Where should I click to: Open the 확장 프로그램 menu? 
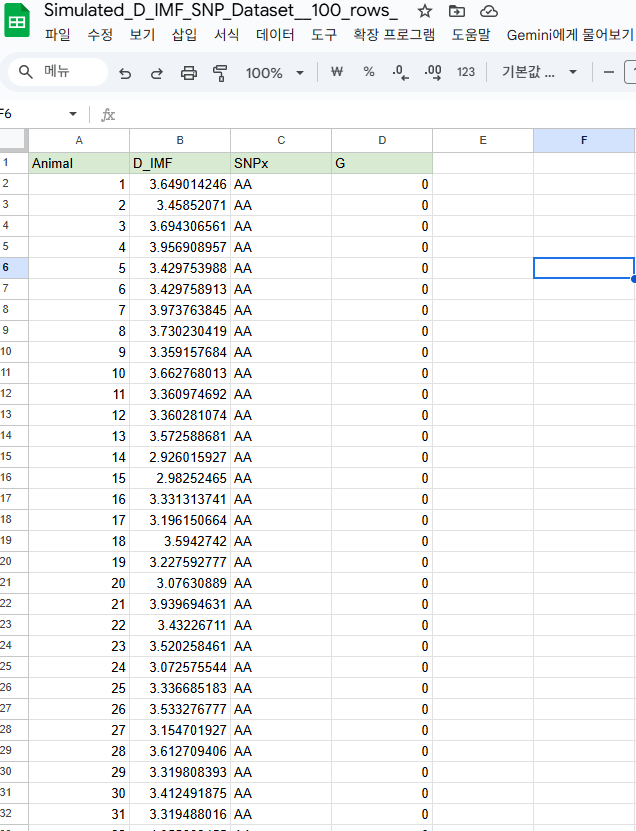[x=394, y=35]
